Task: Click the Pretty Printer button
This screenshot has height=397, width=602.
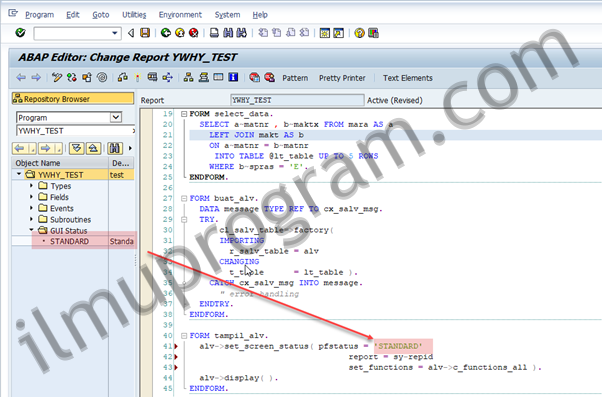Action: point(342,78)
